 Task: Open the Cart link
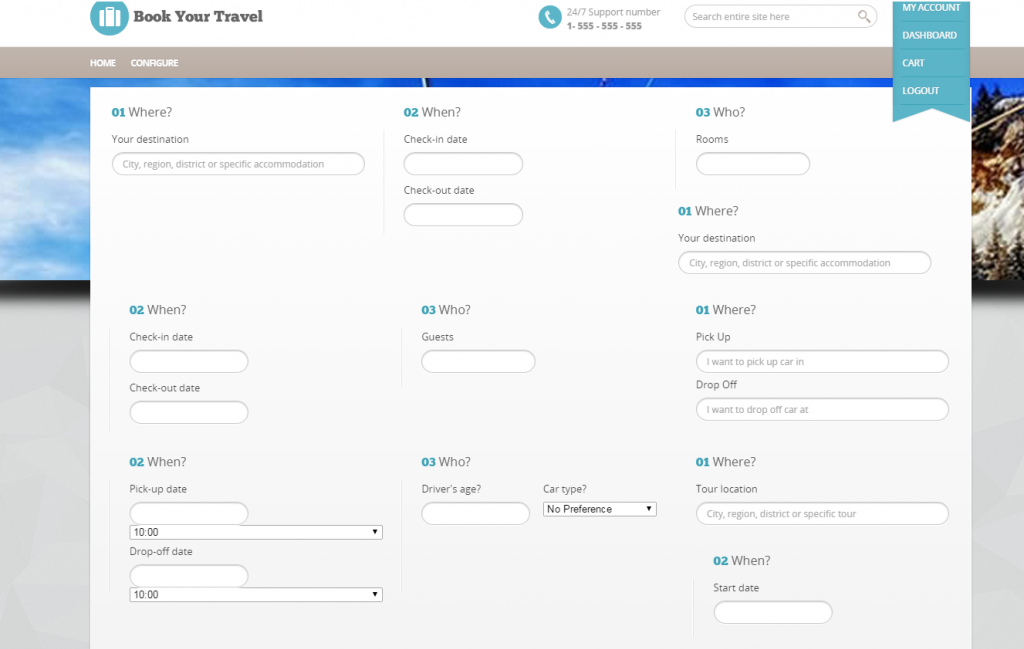point(913,63)
